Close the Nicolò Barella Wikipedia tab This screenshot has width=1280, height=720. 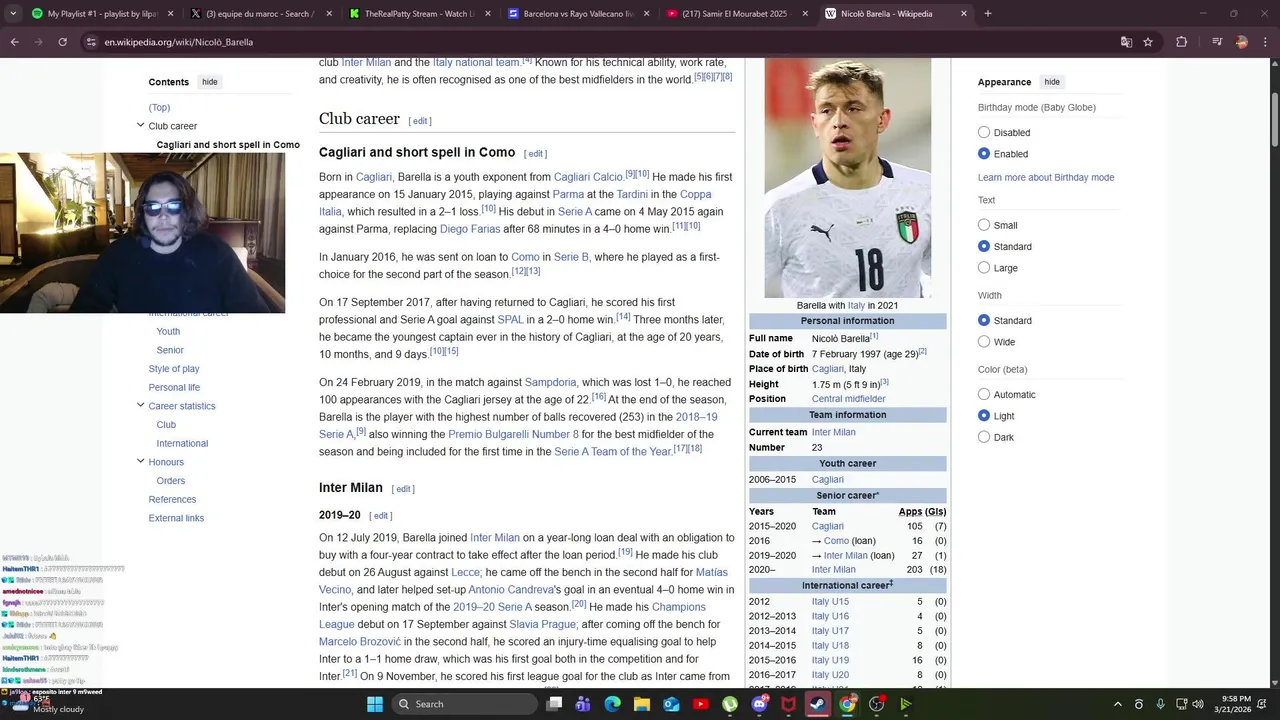click(x=964, y=14)
